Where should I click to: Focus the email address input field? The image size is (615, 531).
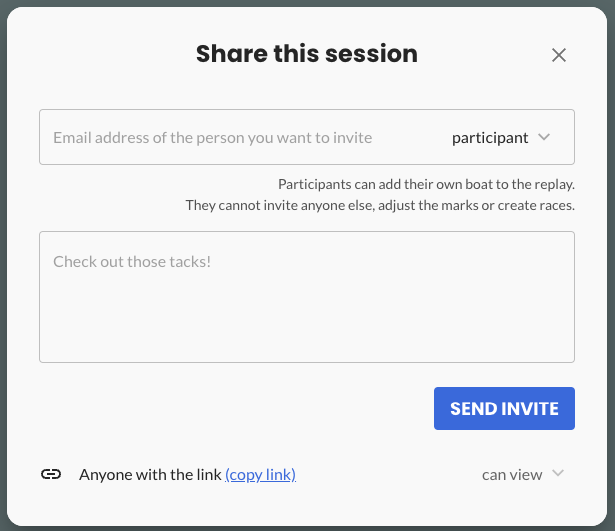pos(240,137)
